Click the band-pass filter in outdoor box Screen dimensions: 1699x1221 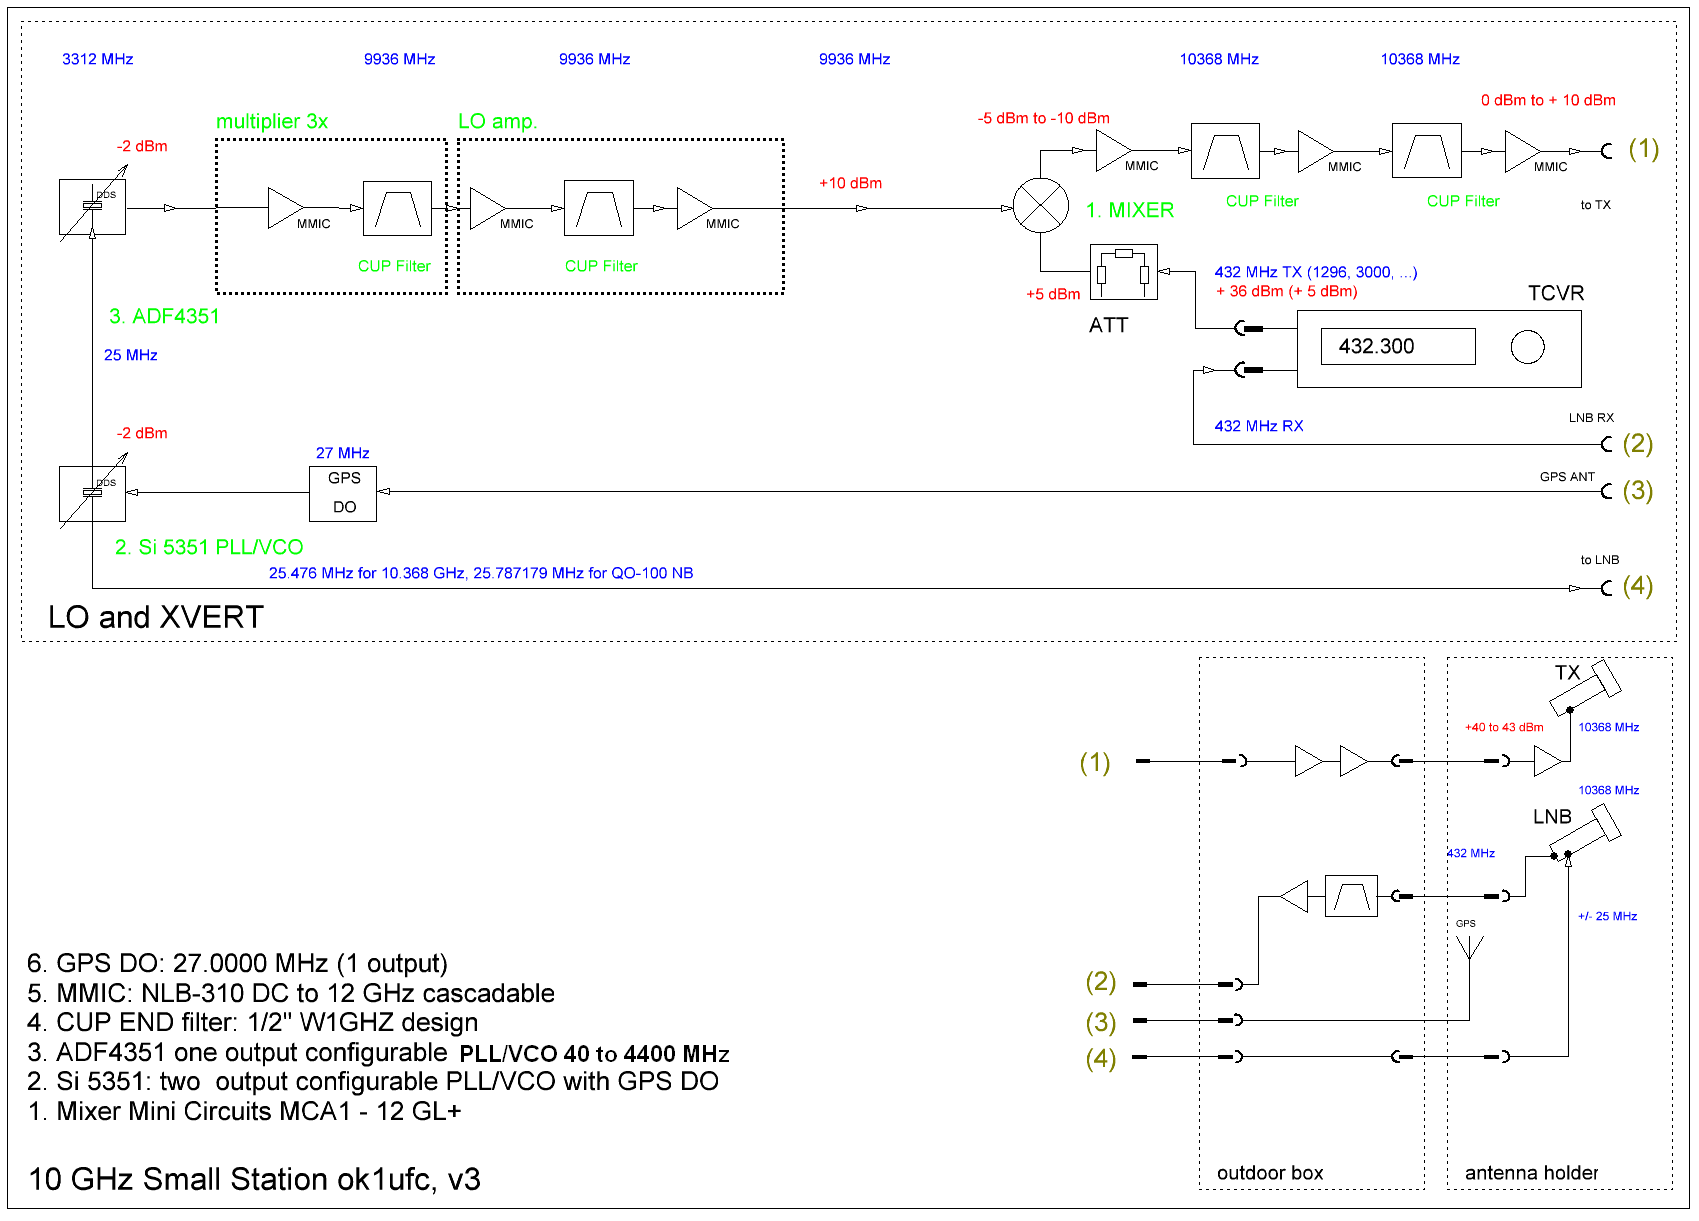[1351, 896]
